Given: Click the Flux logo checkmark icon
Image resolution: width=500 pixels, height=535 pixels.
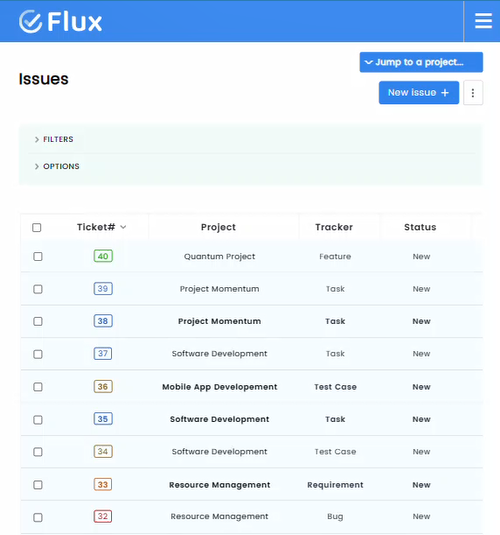Looking at the screenshot, I should 30,21.
